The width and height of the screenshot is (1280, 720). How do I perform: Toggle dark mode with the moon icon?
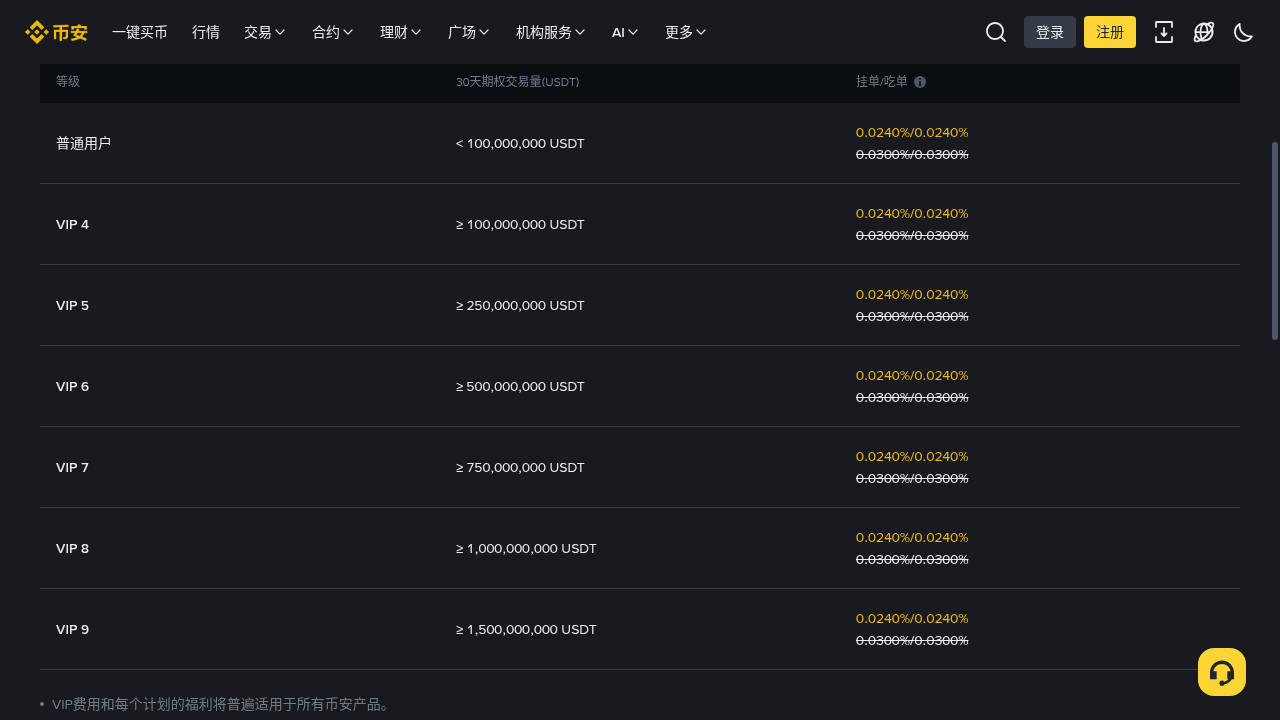1244,32
